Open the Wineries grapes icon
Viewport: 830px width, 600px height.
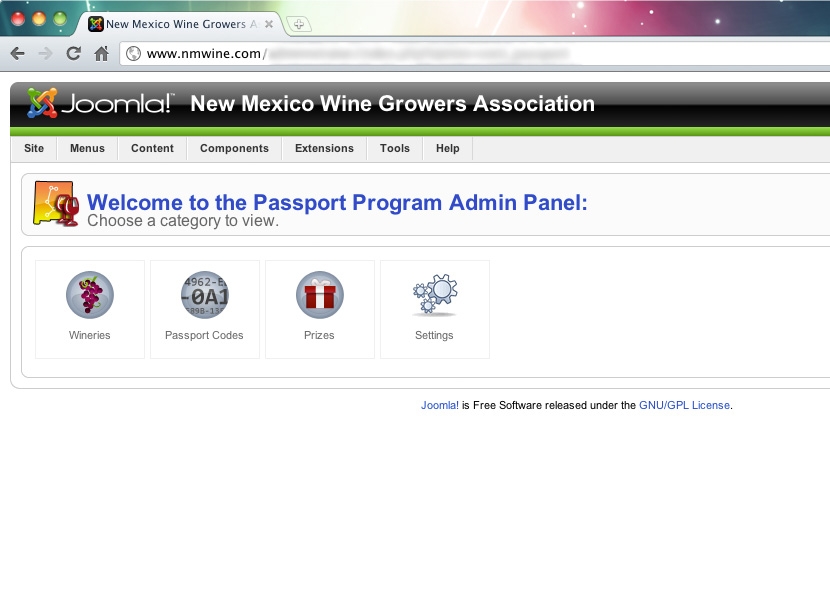[89, 295]
